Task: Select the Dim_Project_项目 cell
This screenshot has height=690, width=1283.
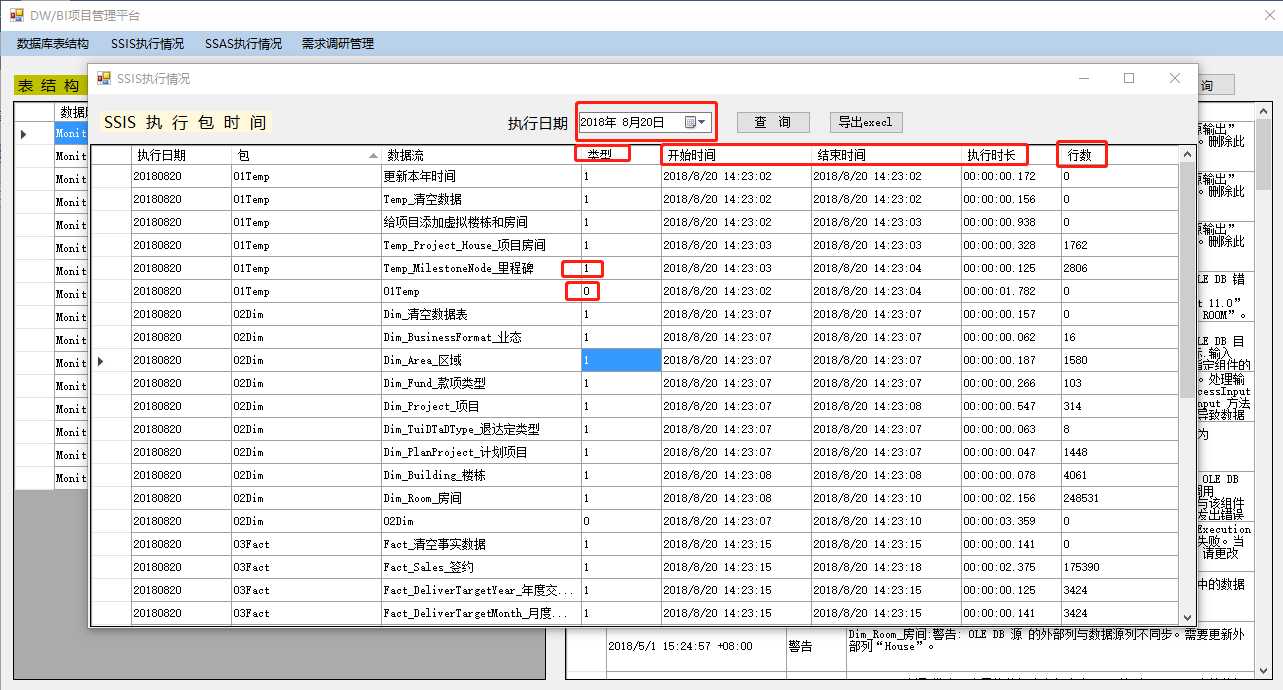Action: pyautogui.click(x=481, y=406)
